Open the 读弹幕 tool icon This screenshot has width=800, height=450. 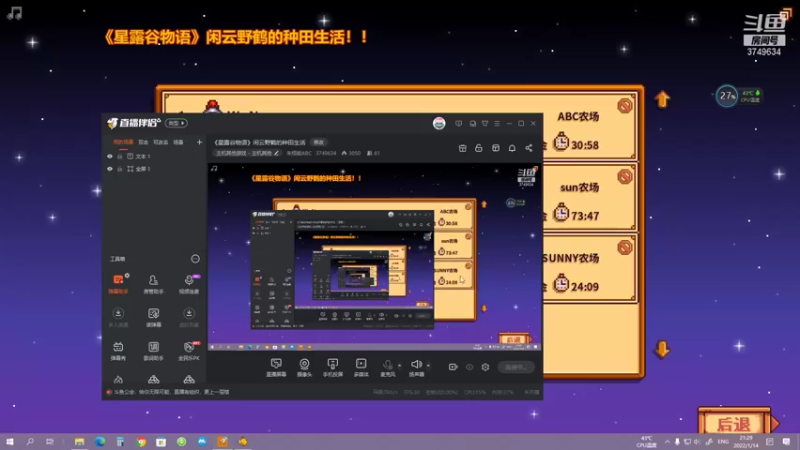pyautogui.click(x=153, y=317)
